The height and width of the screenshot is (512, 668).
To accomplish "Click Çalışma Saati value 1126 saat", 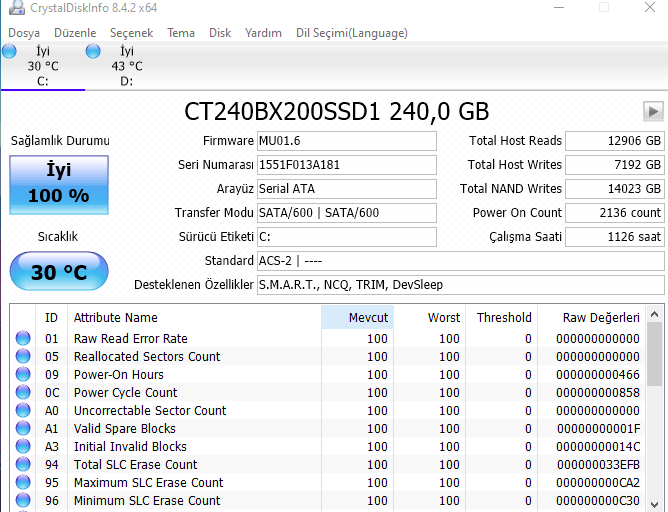I will click(615, 237).
